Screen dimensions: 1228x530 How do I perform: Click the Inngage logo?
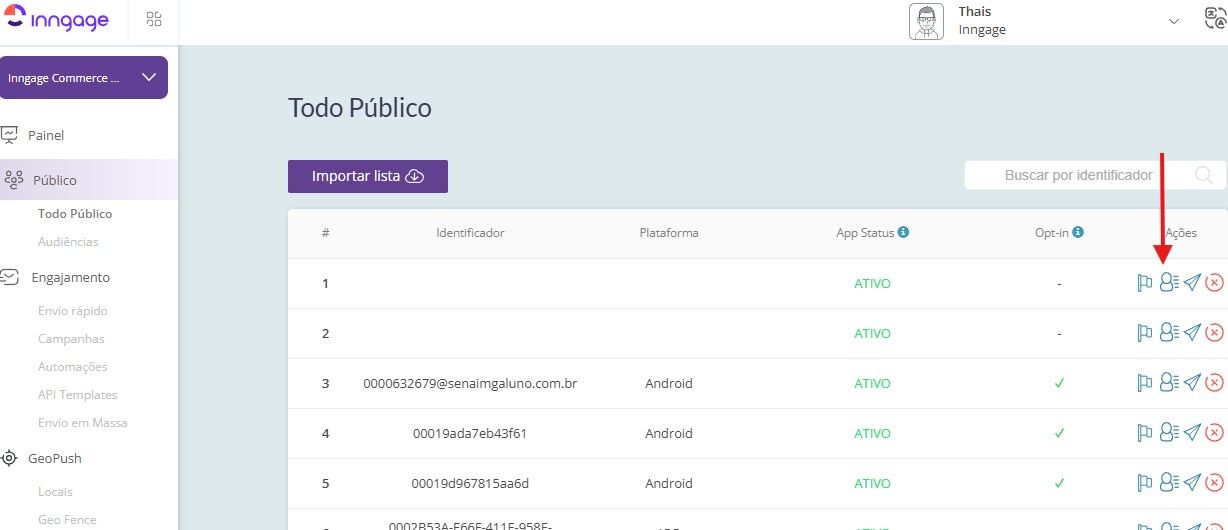[x=57, y=19]
